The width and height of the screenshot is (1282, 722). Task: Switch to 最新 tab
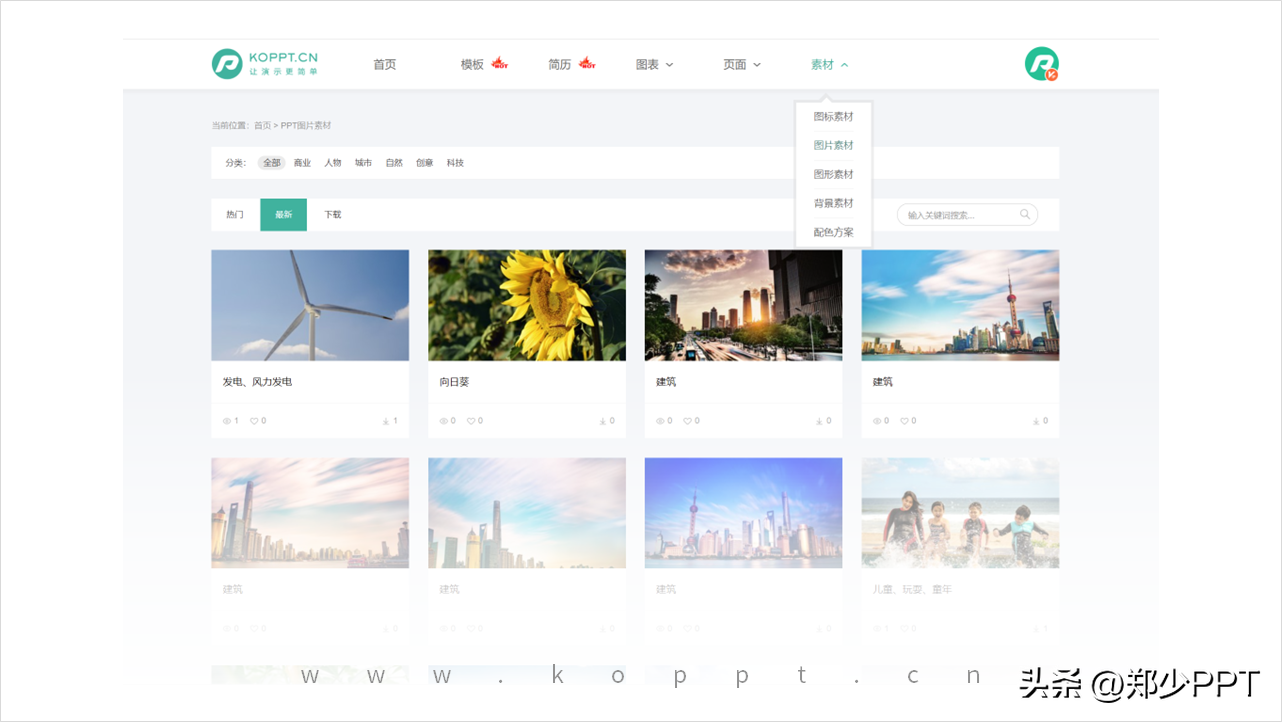(x=283, y=214)
